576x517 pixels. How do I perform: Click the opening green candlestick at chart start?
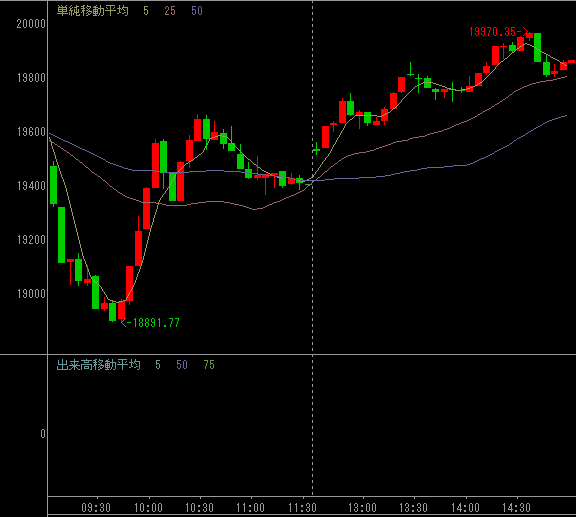point(54,185)
